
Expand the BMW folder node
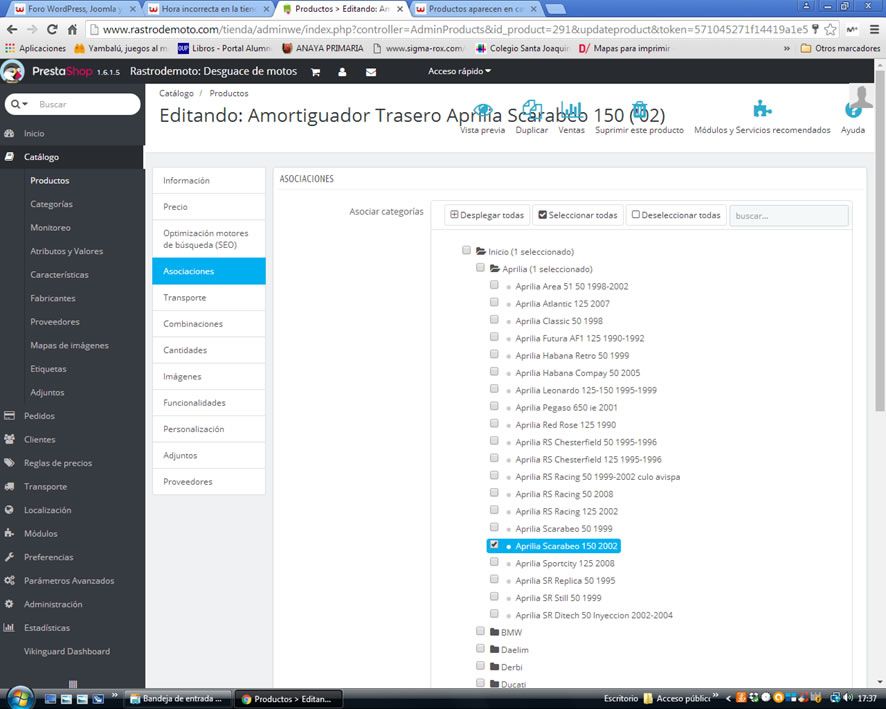(495, 632)
